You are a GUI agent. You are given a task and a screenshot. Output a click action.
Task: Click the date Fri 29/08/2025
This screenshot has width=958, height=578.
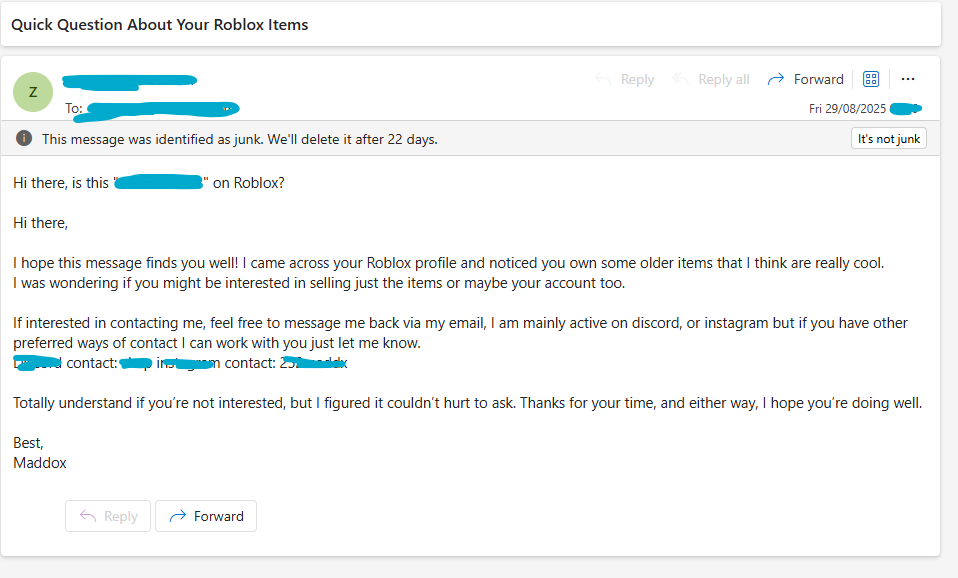(x=847, y=109)
